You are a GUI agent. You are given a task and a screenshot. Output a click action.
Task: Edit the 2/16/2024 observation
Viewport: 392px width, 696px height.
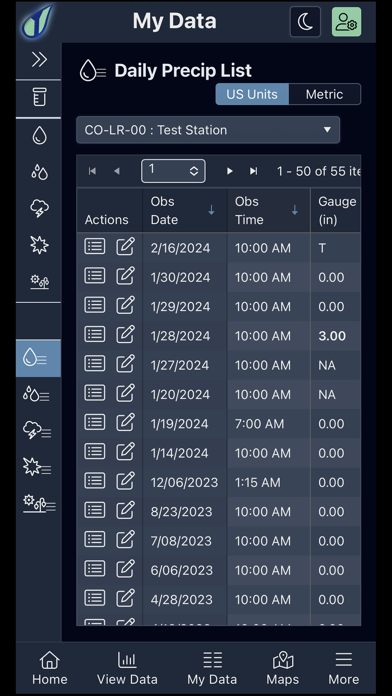pos(125,246)
